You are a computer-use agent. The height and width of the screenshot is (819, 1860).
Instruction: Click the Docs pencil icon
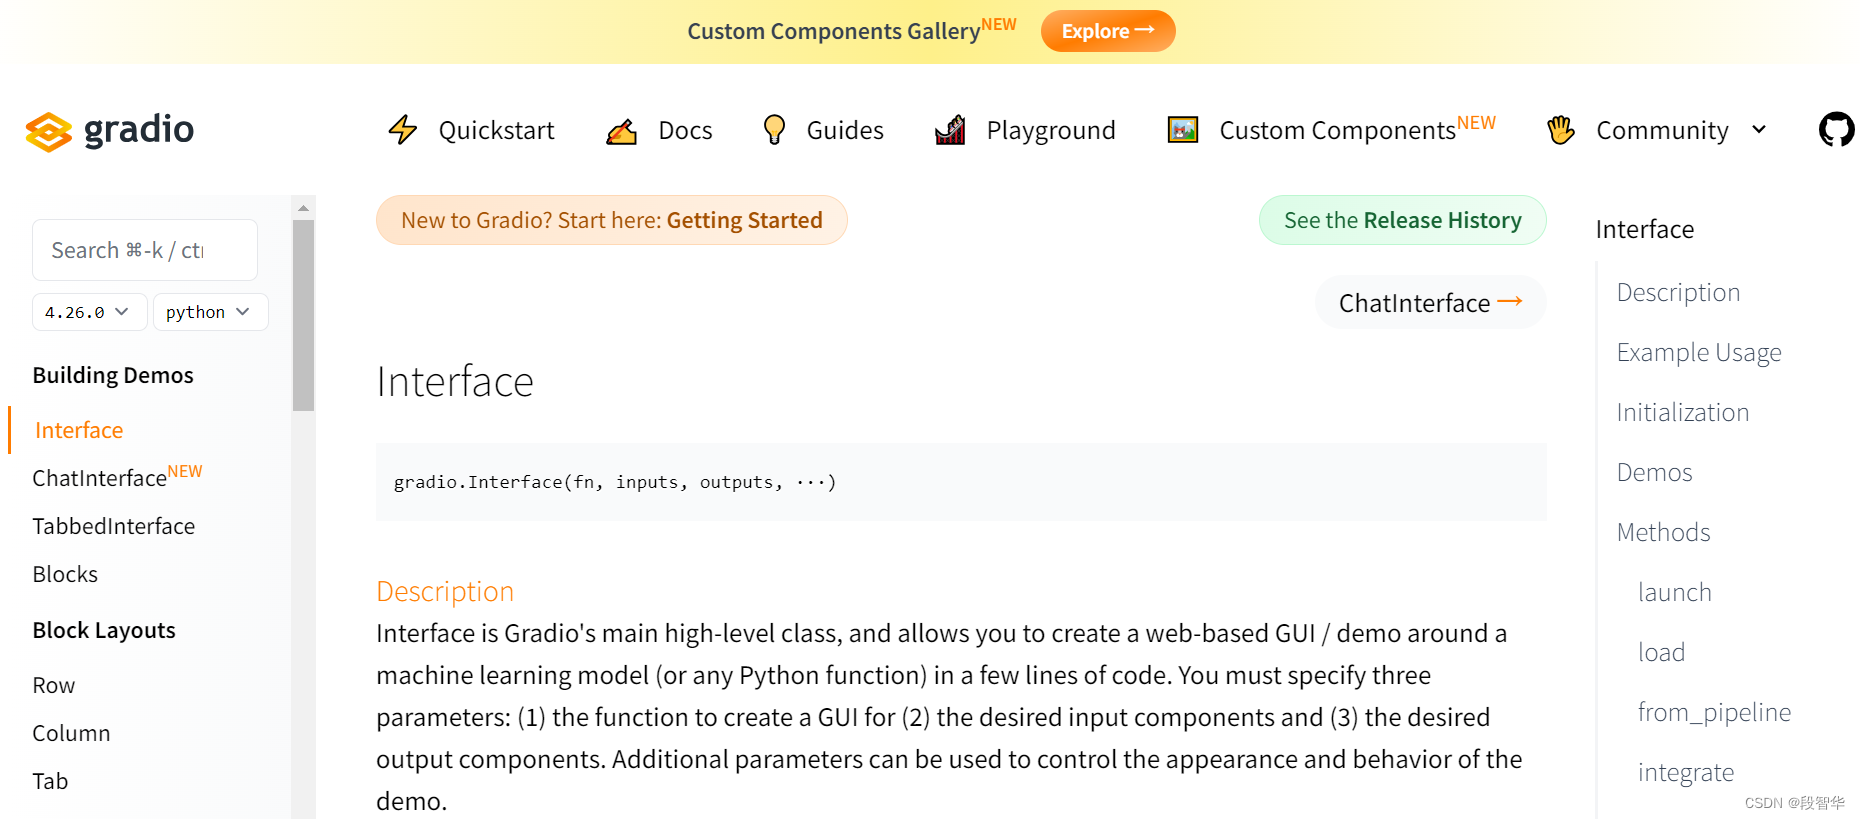622,131
